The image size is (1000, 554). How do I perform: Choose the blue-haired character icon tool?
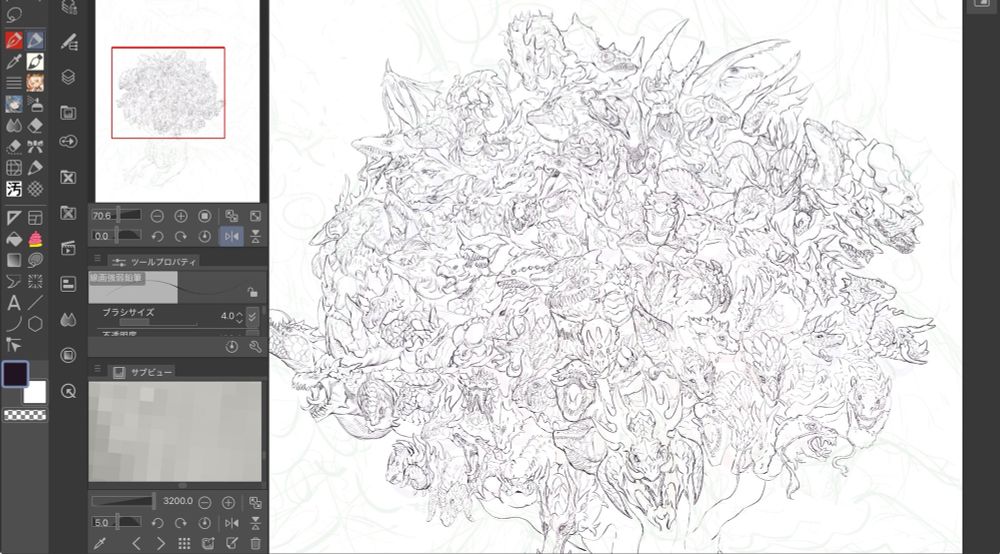[x=13, y=104]
